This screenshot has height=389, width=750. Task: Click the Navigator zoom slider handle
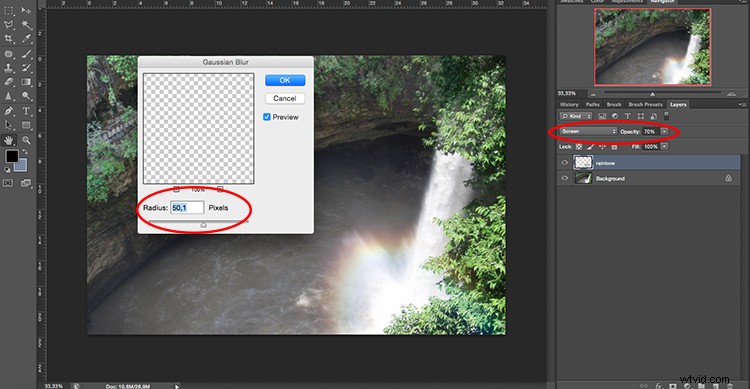(x=652, y=94)
